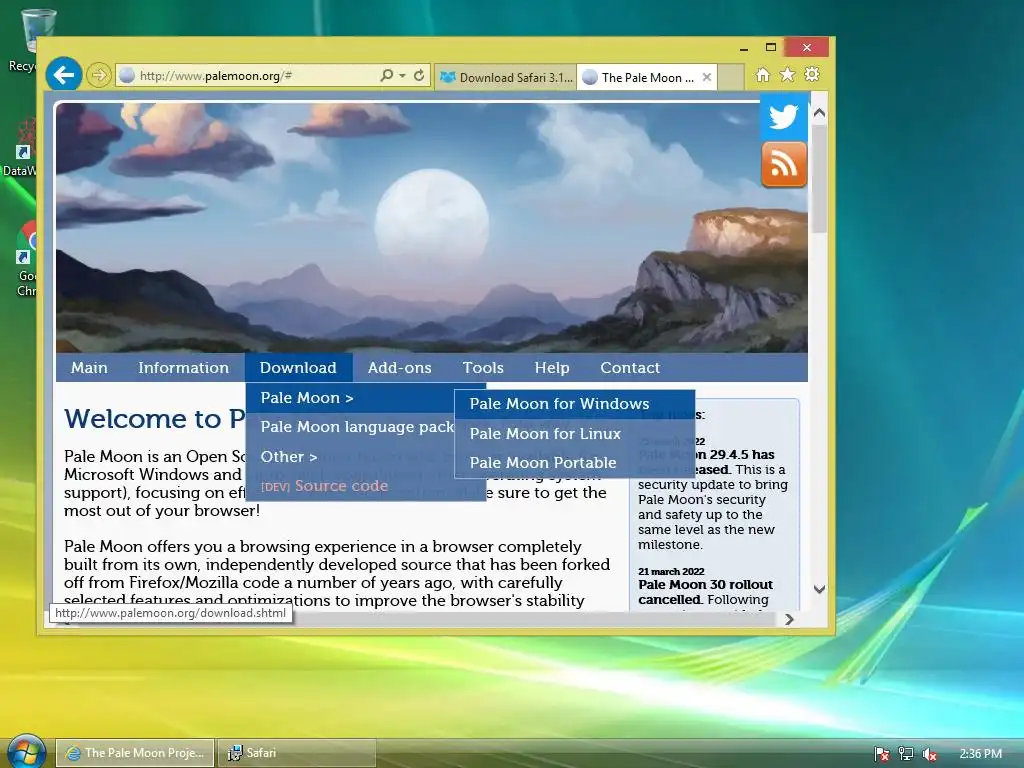The width and height of the screenshot is (1024, 768).
Task: Open the Tools gear icon
Action: point(812,75)
